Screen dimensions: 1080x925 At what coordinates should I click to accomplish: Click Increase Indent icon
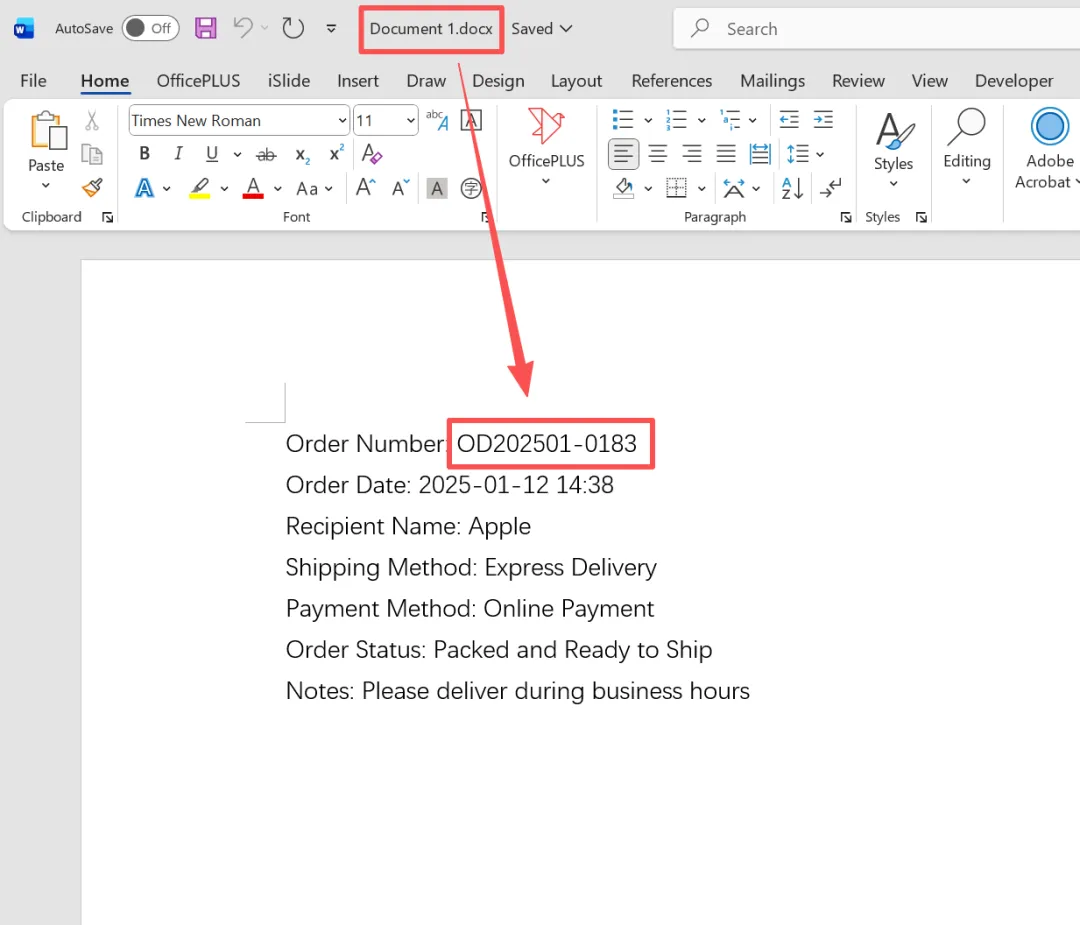click(823, 120)
